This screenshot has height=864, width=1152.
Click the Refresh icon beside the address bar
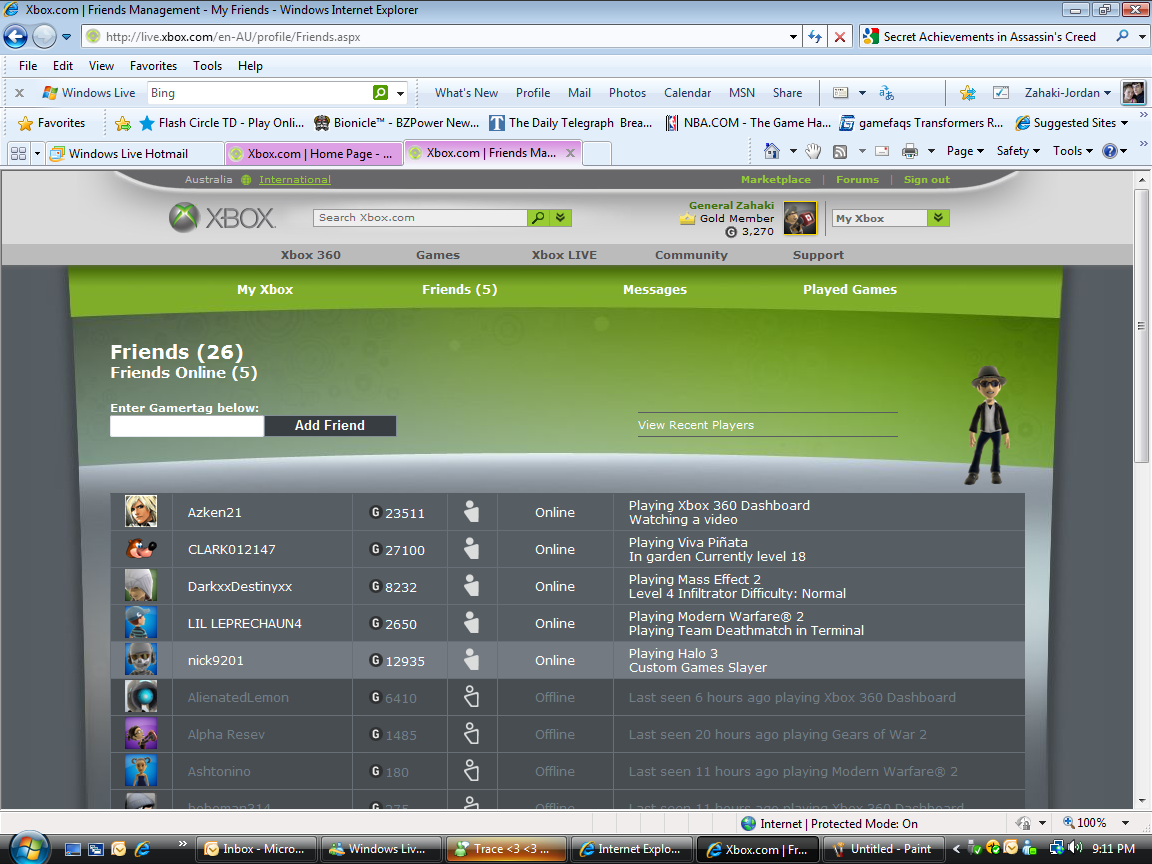(815, 36)
